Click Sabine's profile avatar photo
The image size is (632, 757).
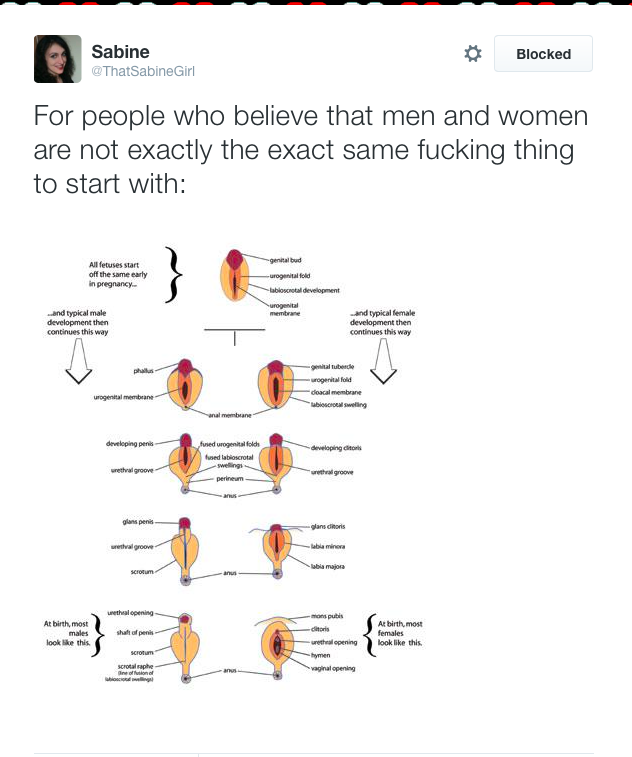click(57, 59)
